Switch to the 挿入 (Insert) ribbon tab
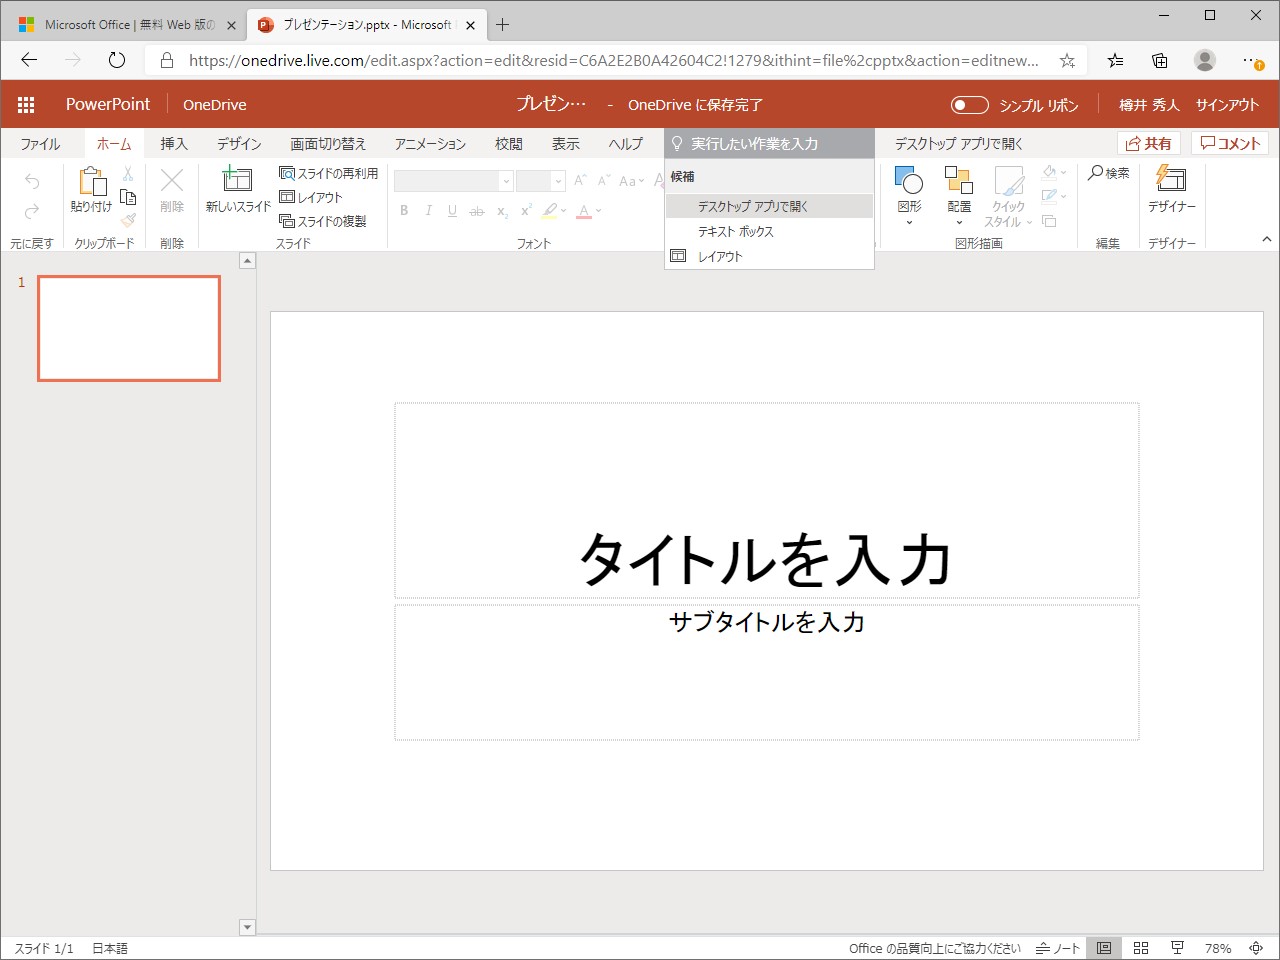This screenshot has width=1280, height=960. coord(173,143)
